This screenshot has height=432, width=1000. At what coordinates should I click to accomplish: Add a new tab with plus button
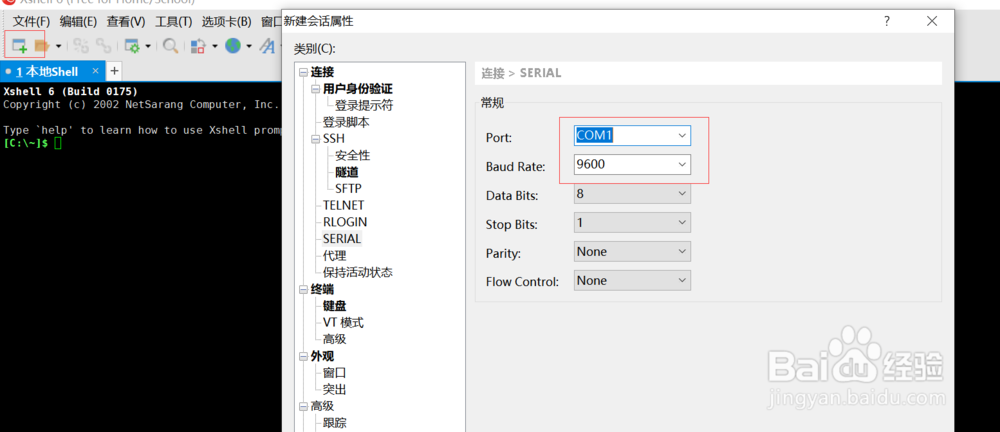point(114,71)
